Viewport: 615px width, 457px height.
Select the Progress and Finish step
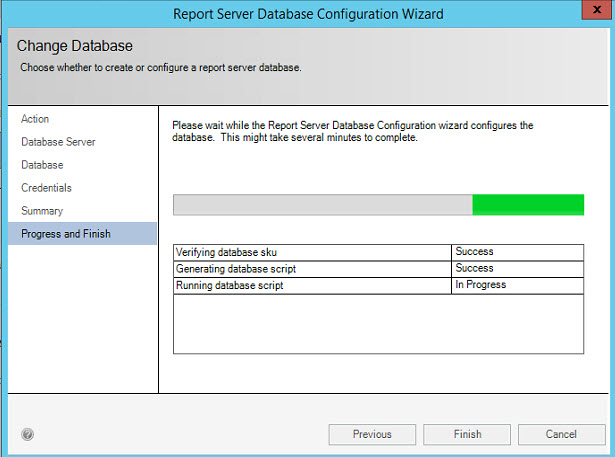[82, 234]
